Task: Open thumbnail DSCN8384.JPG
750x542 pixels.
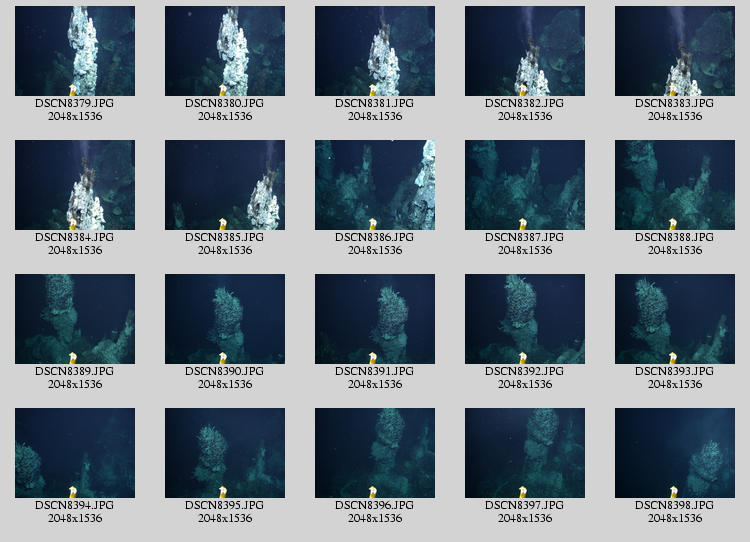Action: pos(75,185)
